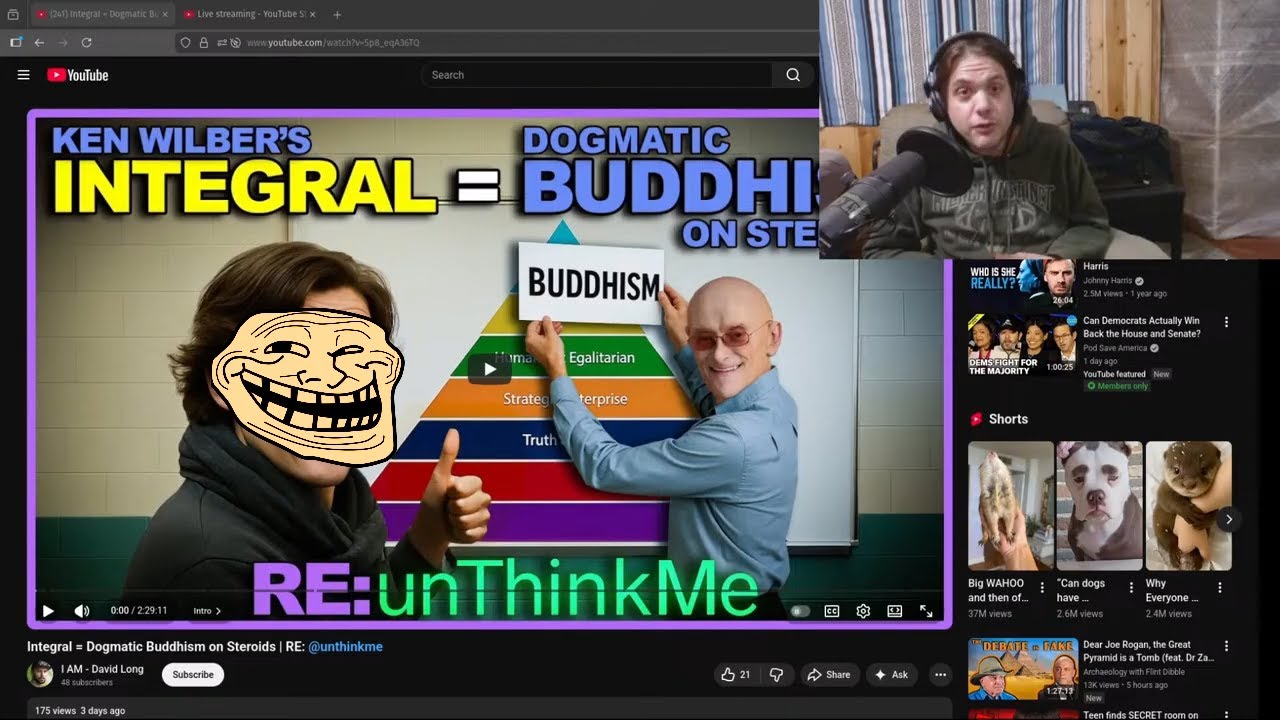Click the Archaeology with Flint Dibble channel
Viewport: 1280px width, 720px height.
(1134, 672)
